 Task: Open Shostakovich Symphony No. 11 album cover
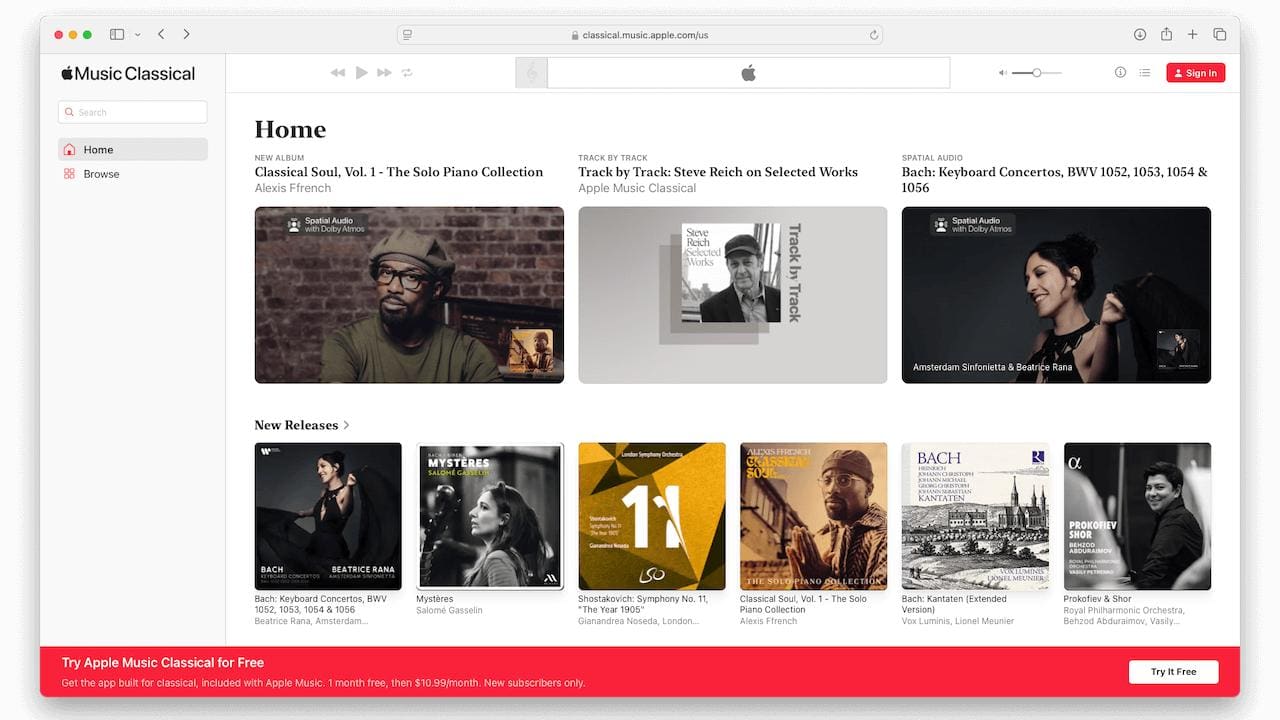pos(652,516)
